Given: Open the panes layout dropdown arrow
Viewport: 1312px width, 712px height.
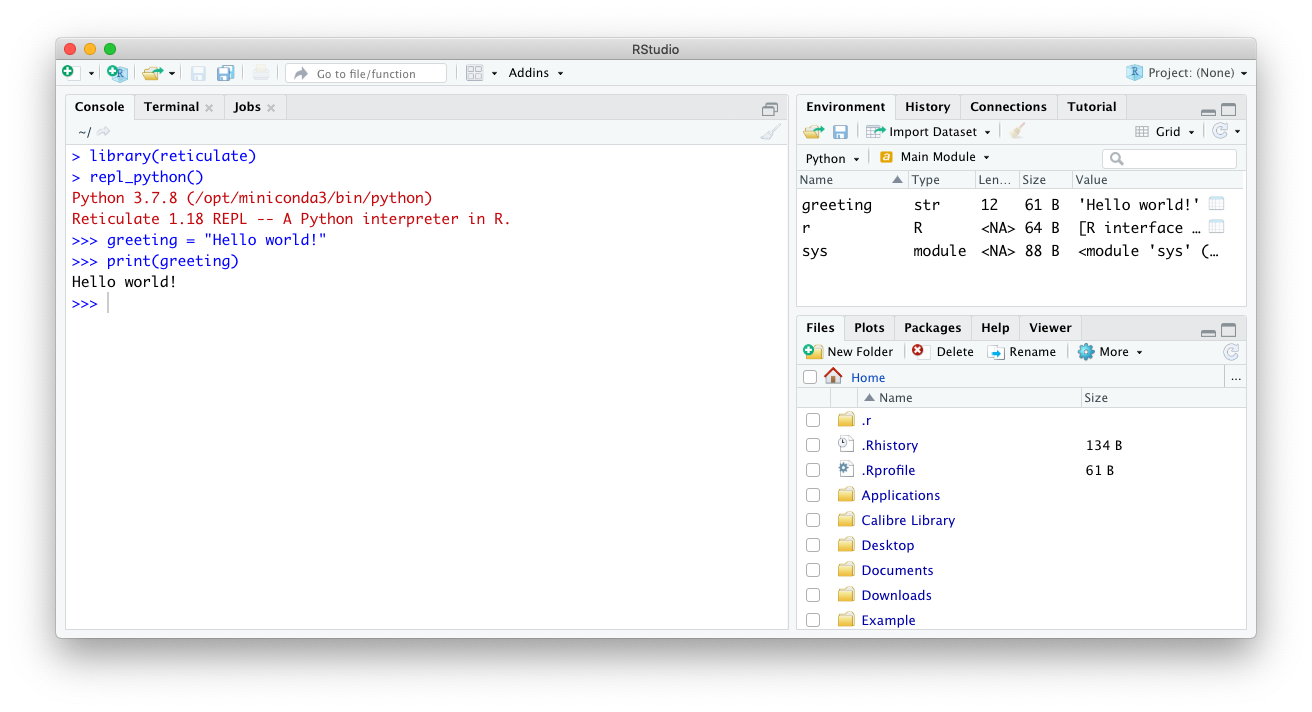Looking at the screenshot, I should point(494,73).
